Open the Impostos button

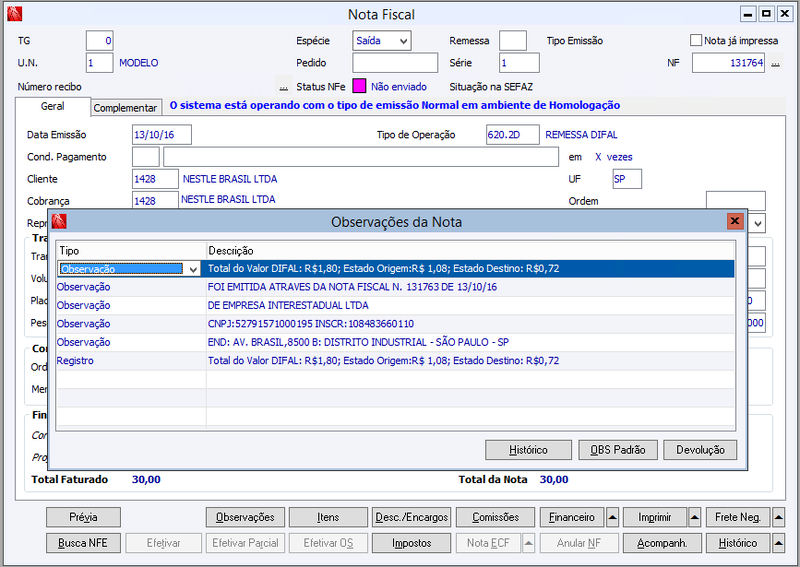click(411, 543)
